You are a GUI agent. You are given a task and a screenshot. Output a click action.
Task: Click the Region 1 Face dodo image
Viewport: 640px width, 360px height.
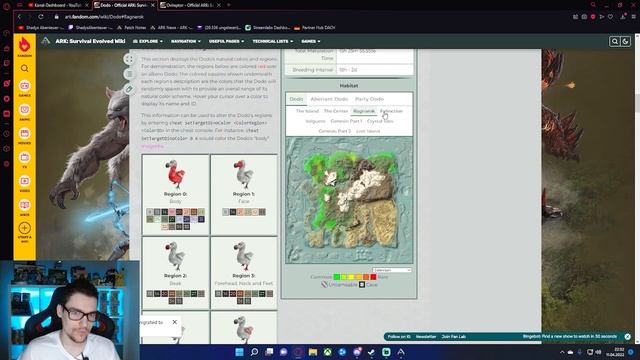click(244, 174)
